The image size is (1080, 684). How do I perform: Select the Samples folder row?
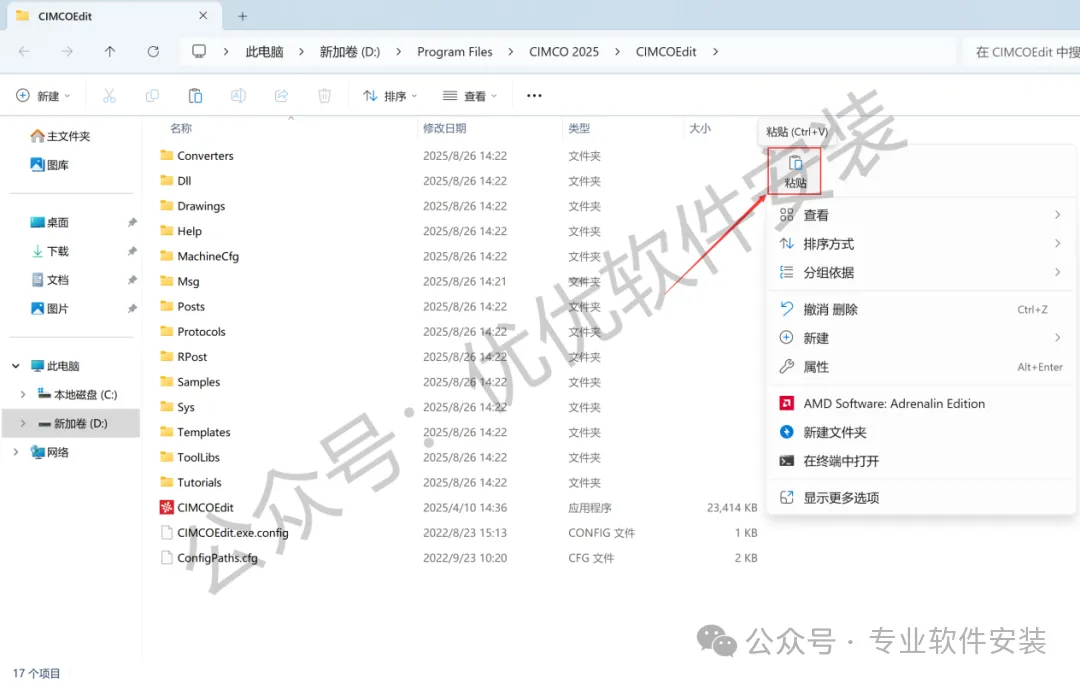[459, 382]
